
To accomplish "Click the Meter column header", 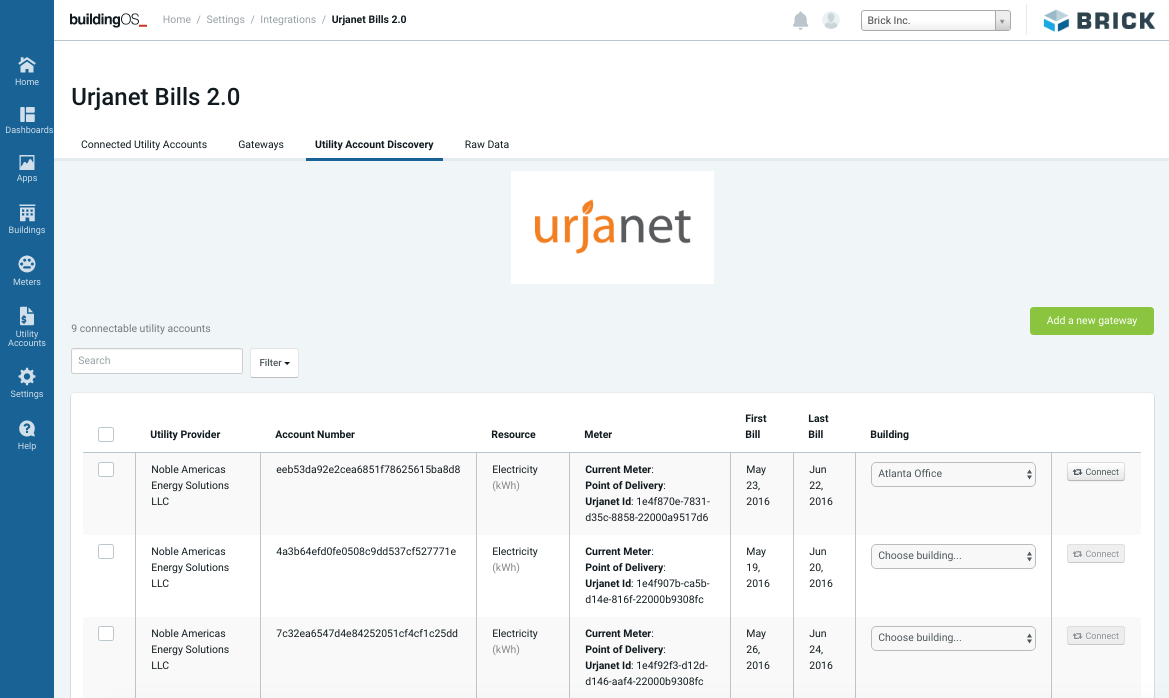I will tap(598, 435).
